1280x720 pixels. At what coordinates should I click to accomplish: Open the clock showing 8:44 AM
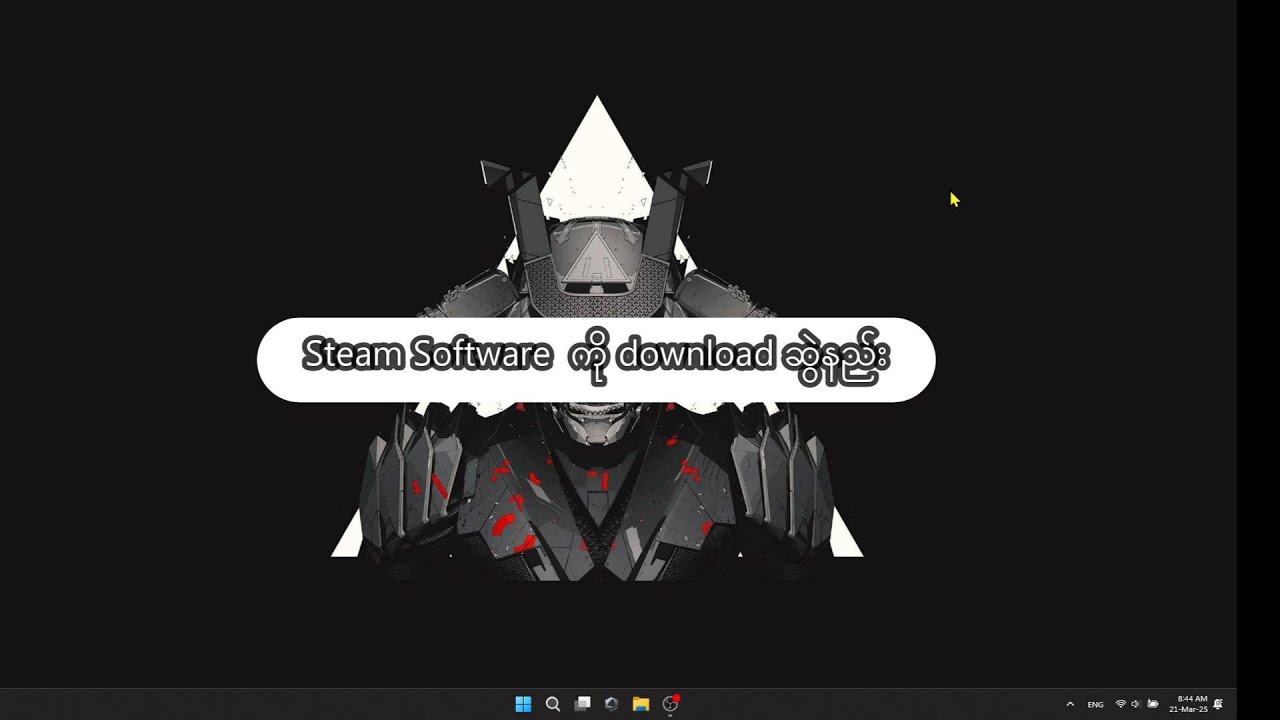pos(1189,704)
